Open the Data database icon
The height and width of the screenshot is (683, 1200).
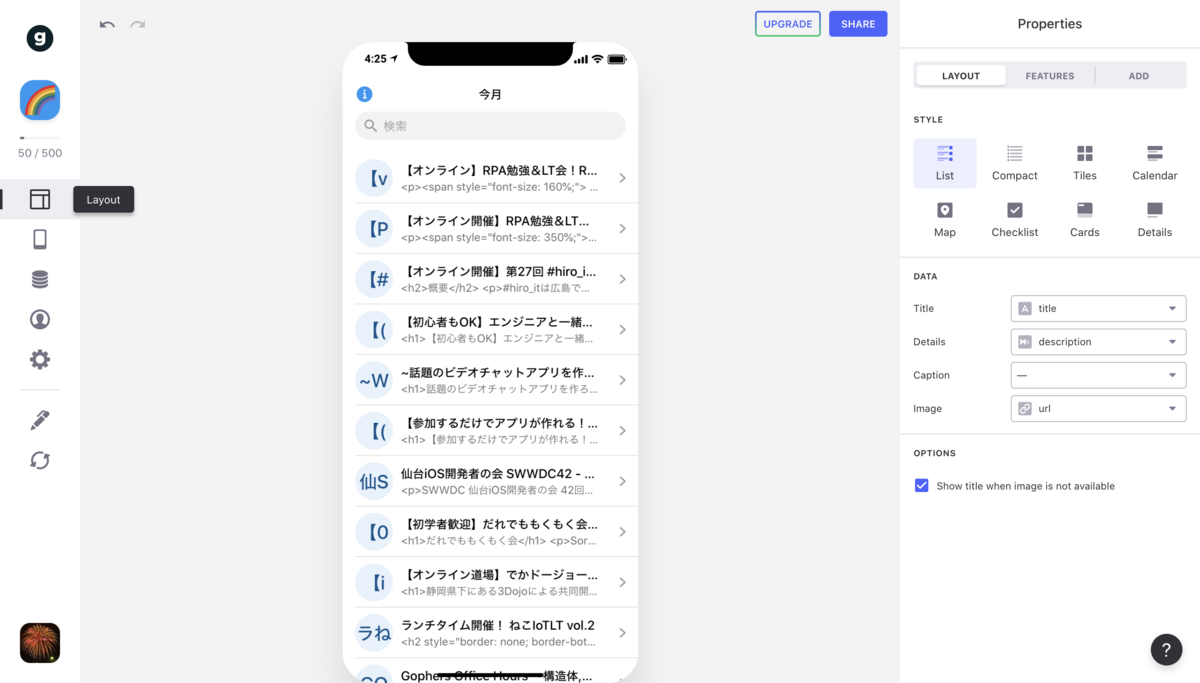pos(40,279)
